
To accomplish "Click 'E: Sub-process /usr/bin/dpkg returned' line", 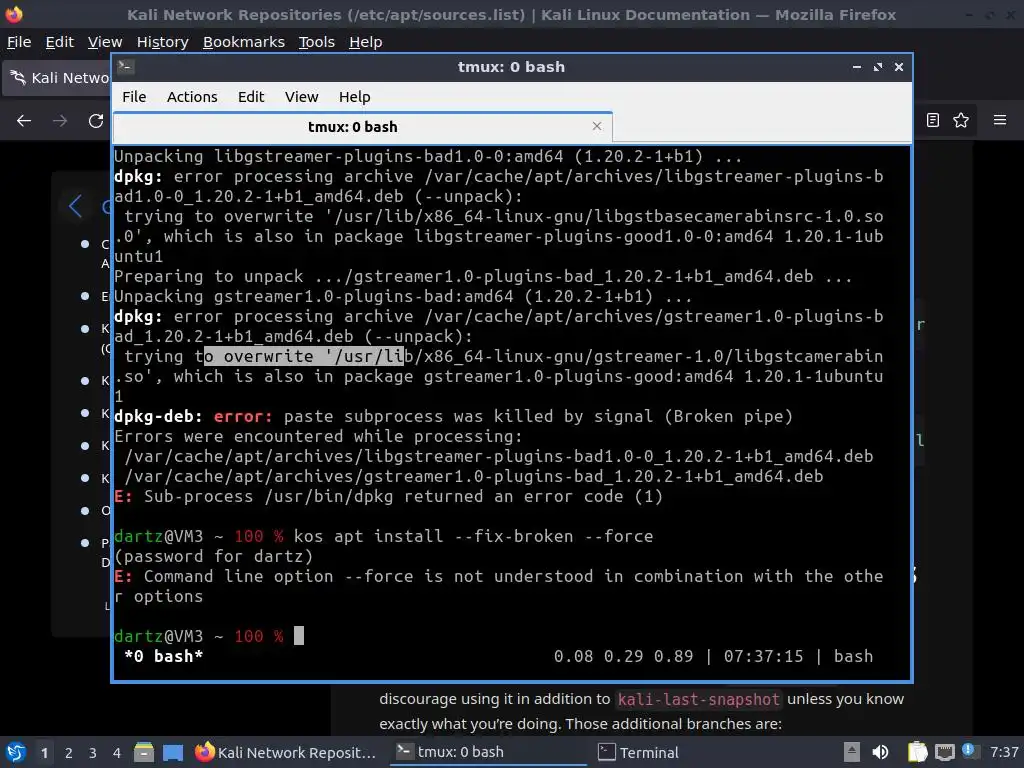I will [x=389, y=496].
